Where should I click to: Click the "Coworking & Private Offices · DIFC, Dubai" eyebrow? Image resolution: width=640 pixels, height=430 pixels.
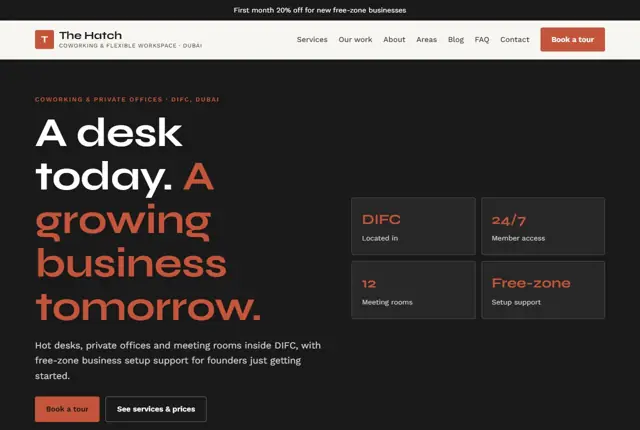[127, 100]
